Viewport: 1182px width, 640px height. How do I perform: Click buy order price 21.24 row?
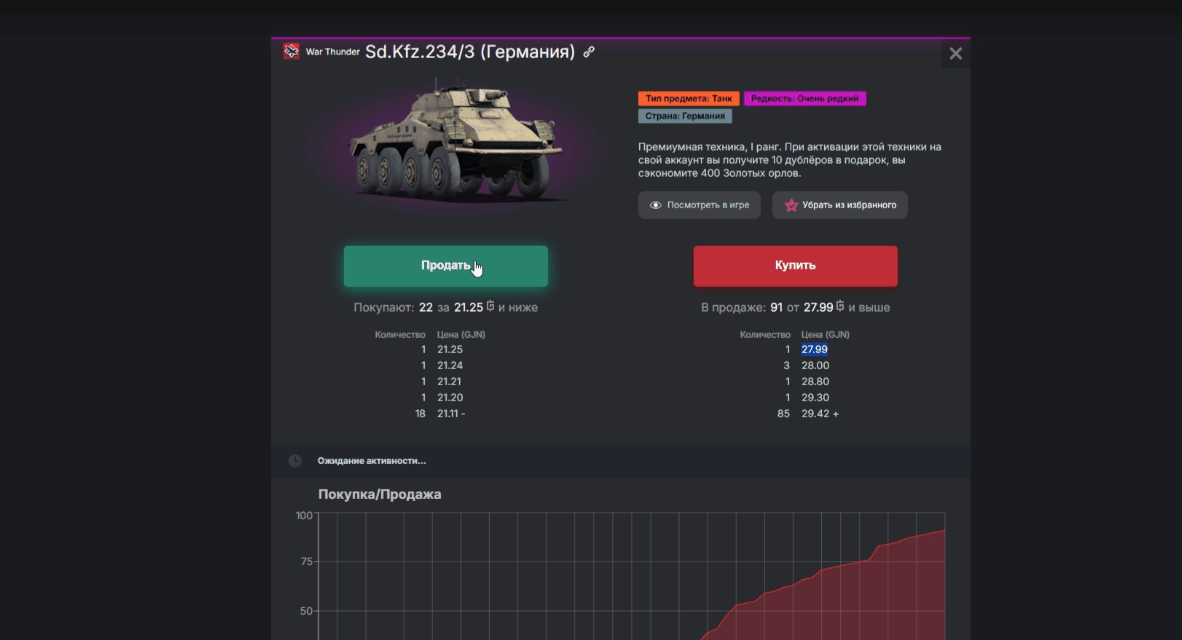442,365
